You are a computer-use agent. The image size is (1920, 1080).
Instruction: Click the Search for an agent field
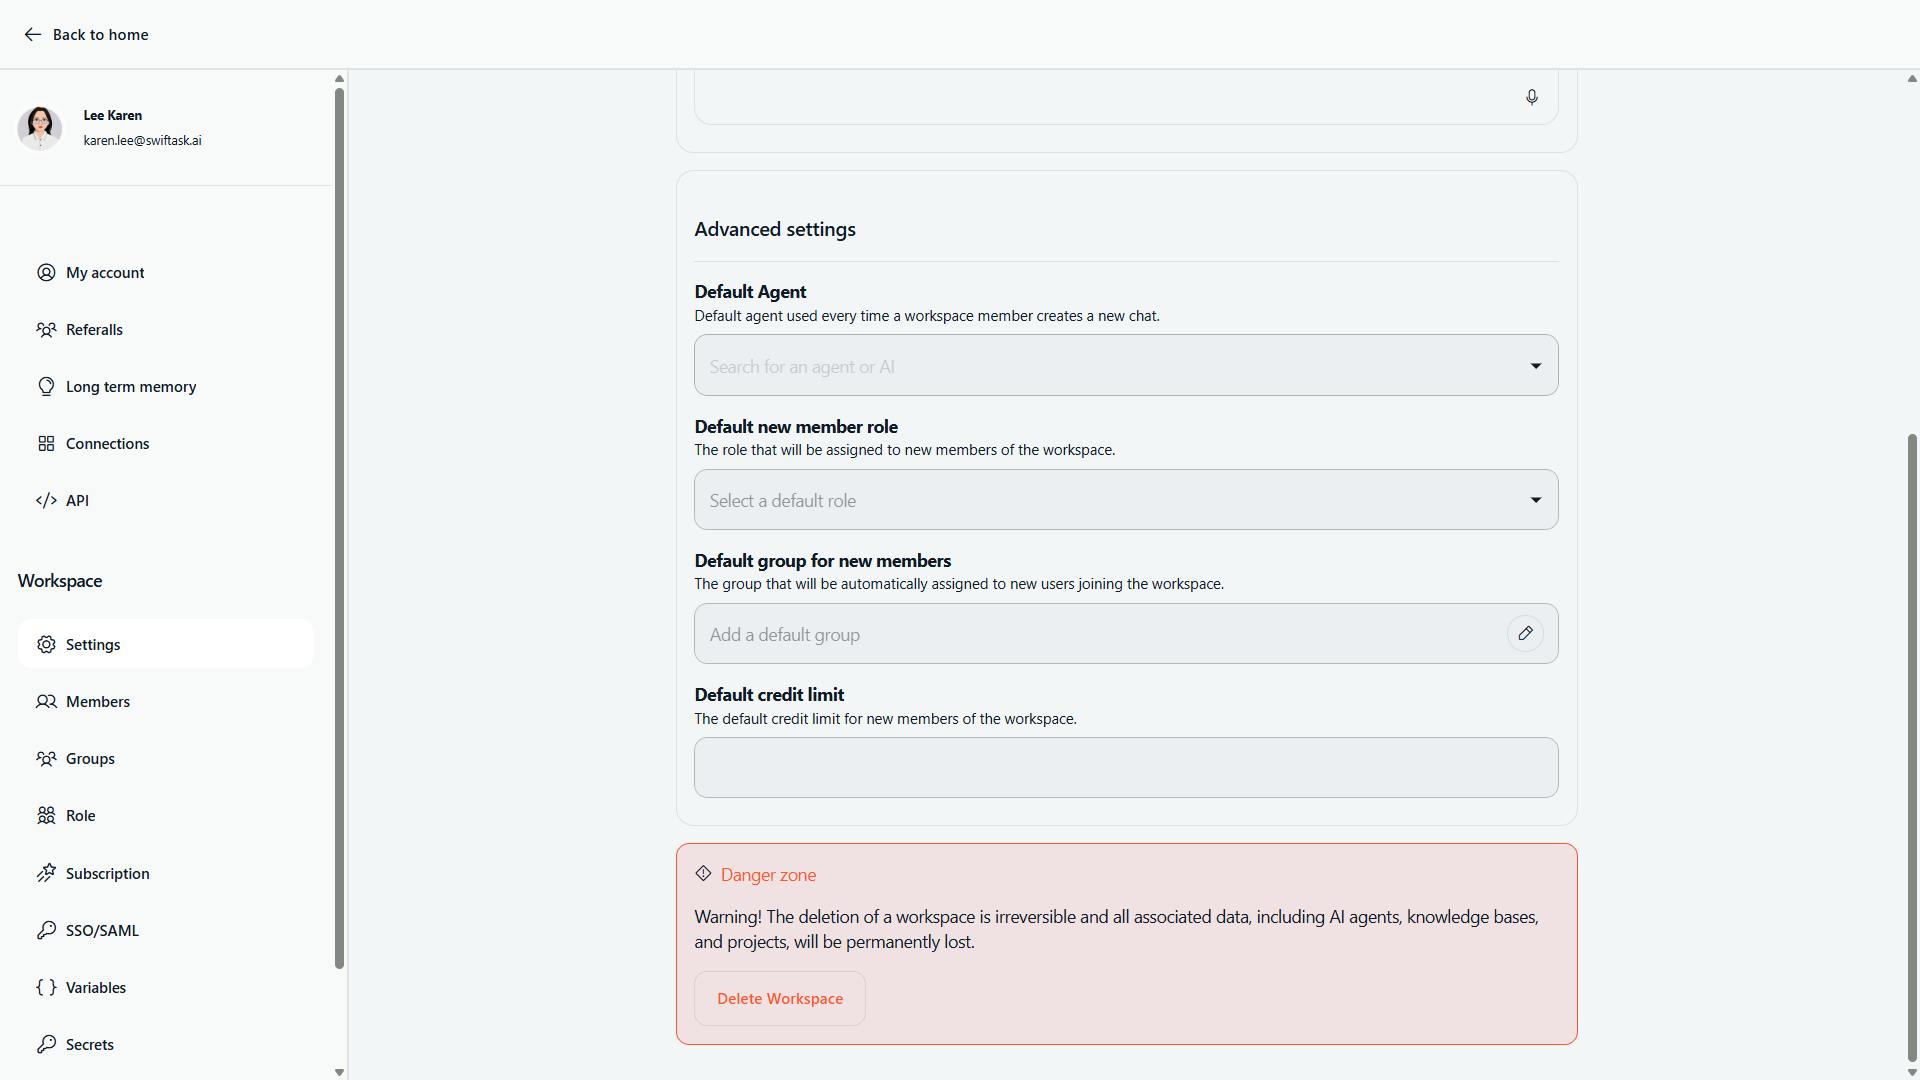1100,366
